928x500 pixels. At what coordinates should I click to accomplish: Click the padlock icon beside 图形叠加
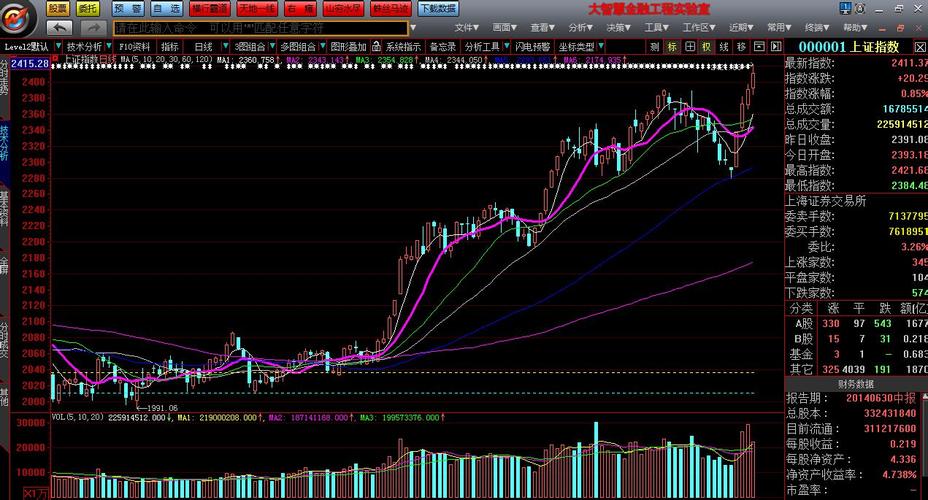click(x=376, y=47)
